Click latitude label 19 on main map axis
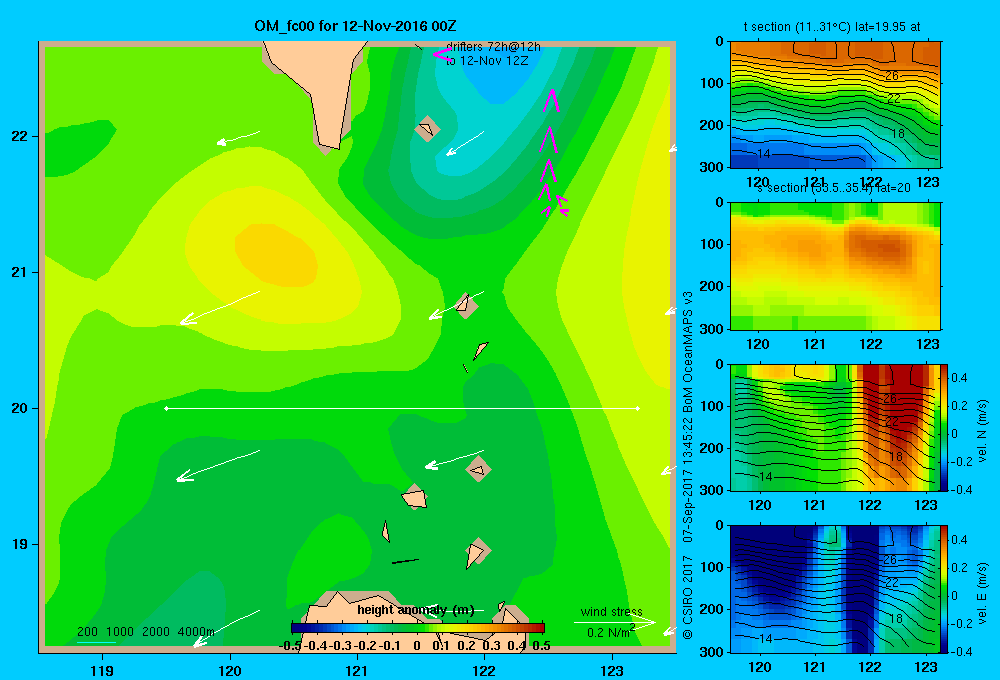The image size is (1000, 680). (x=20, y=544)
